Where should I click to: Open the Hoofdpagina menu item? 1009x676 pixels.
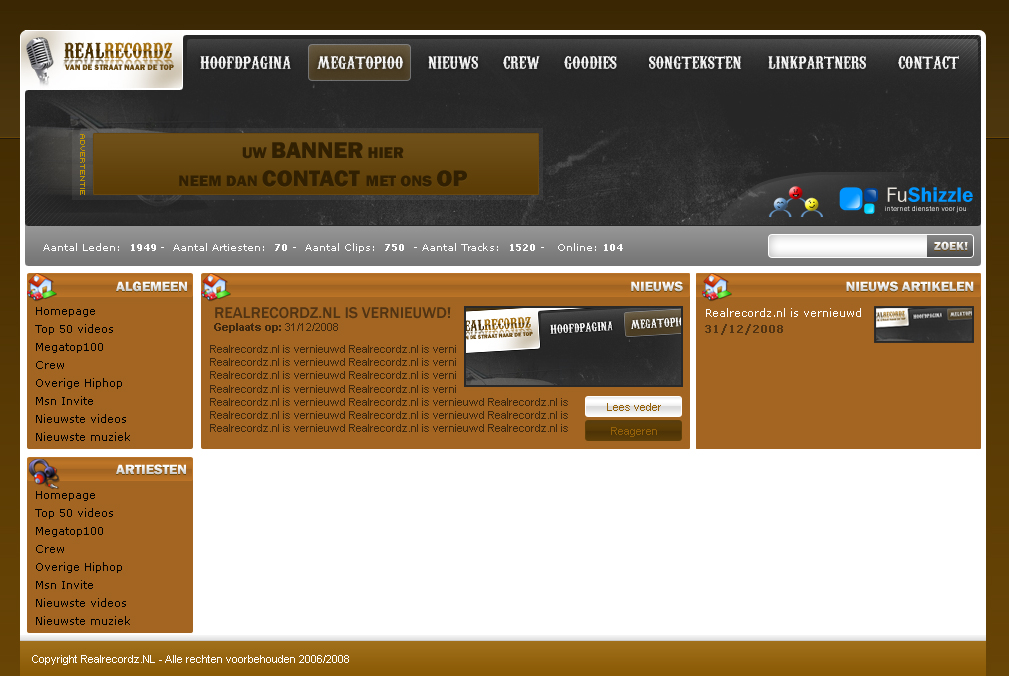245,63
